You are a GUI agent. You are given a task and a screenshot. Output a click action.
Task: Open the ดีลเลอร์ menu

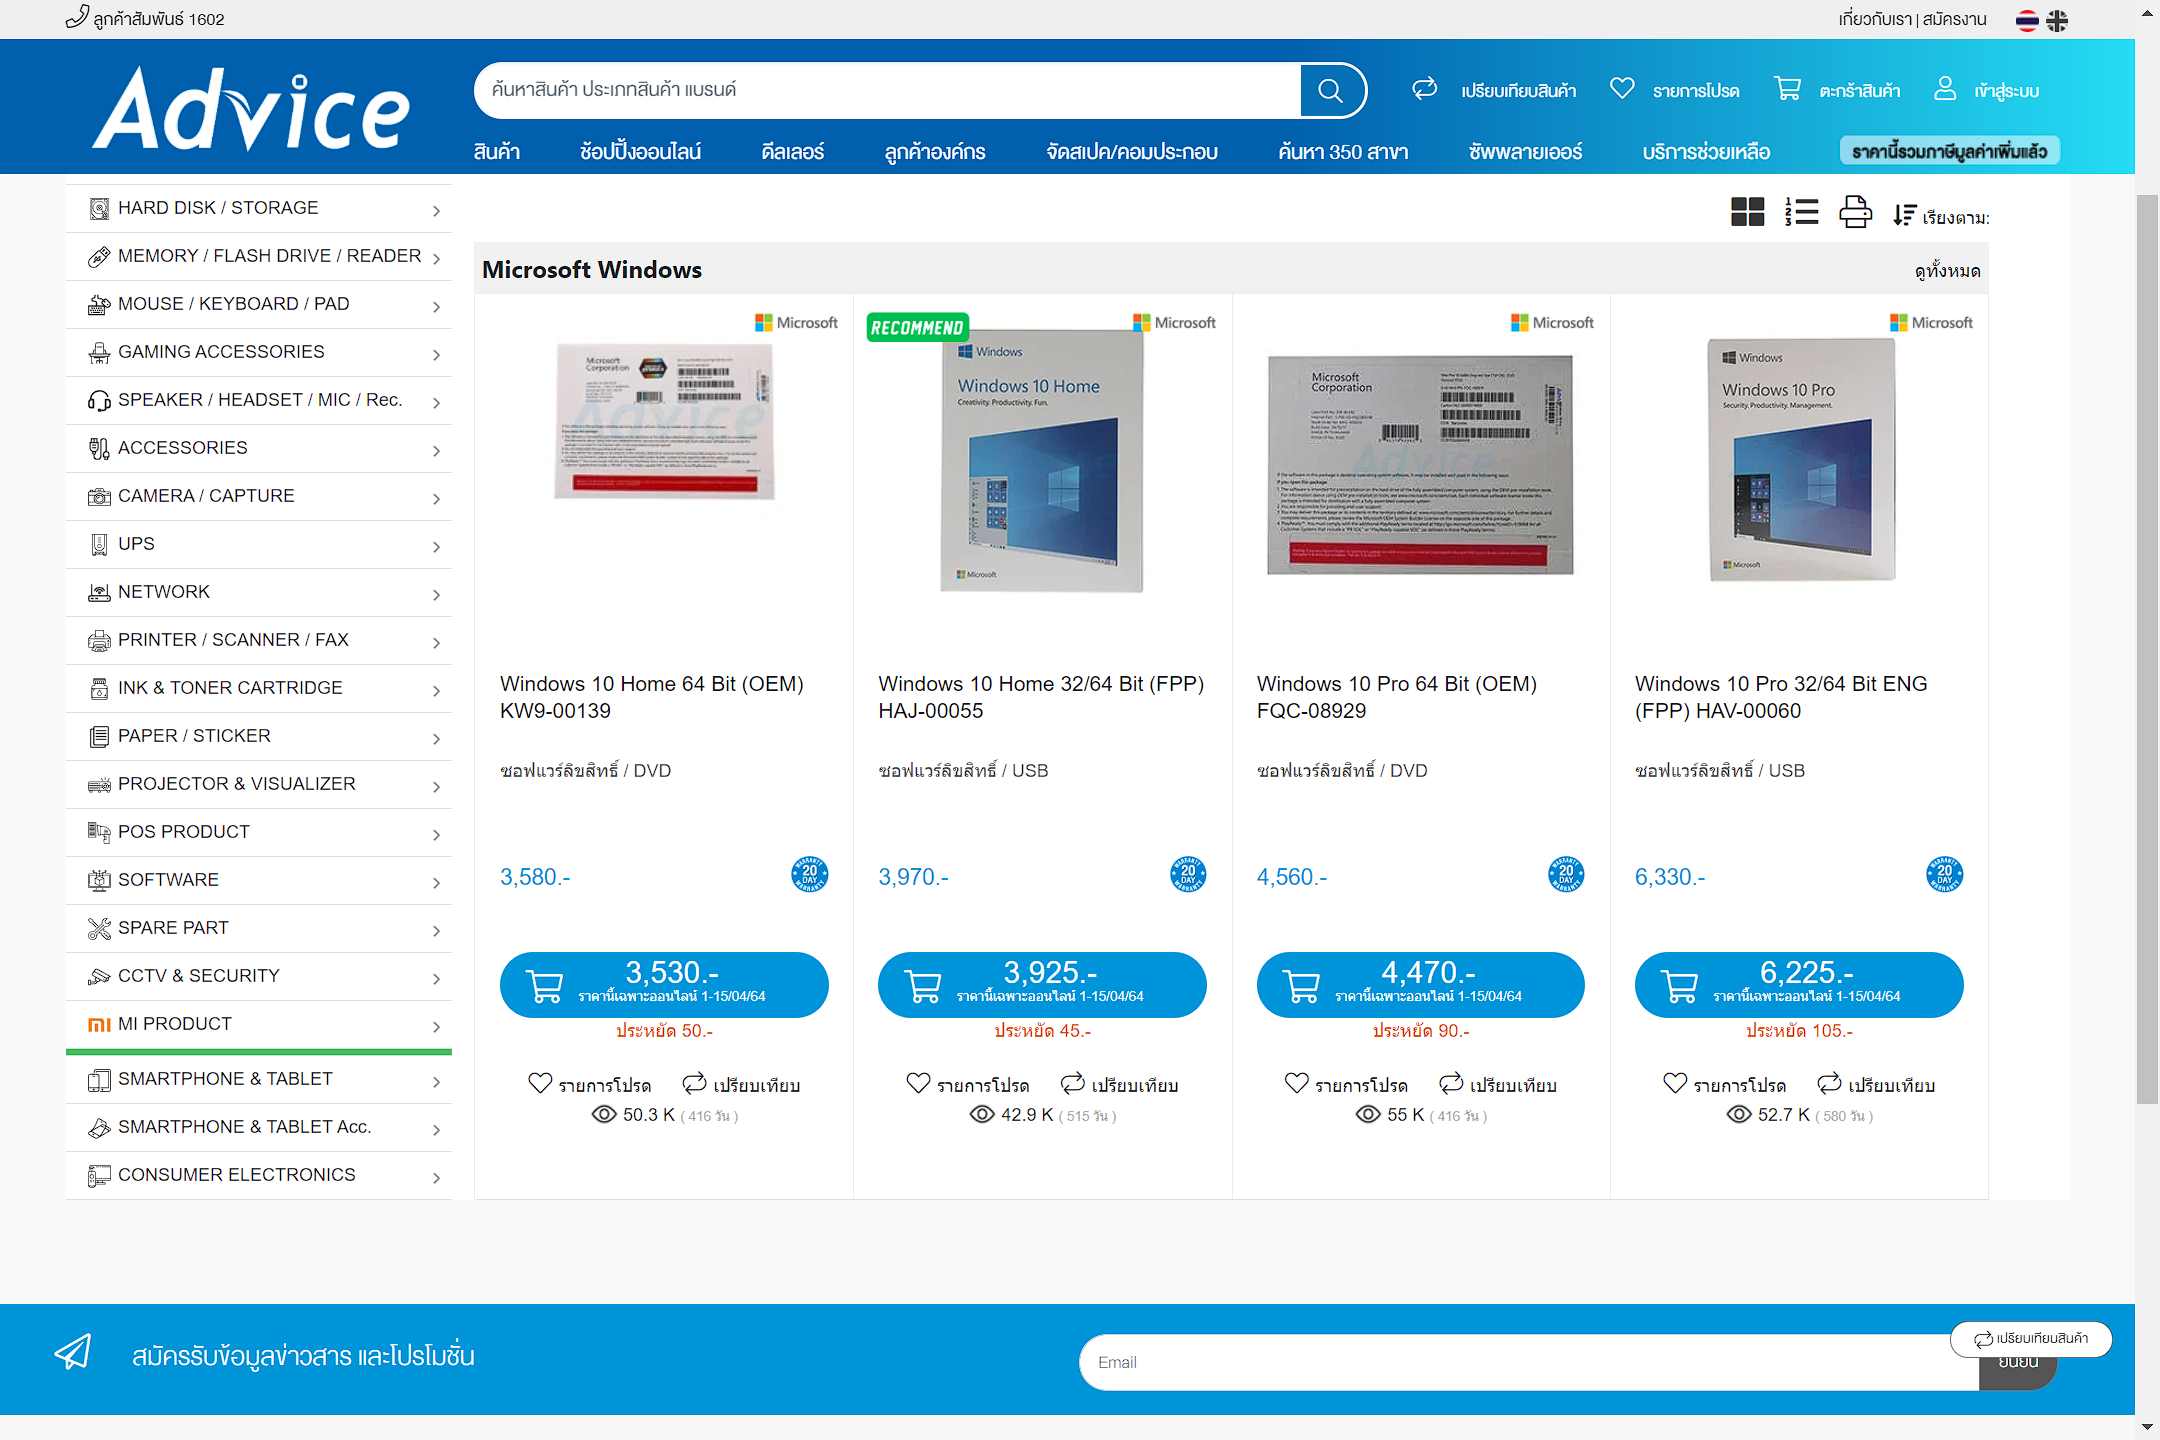coord(793,152)
